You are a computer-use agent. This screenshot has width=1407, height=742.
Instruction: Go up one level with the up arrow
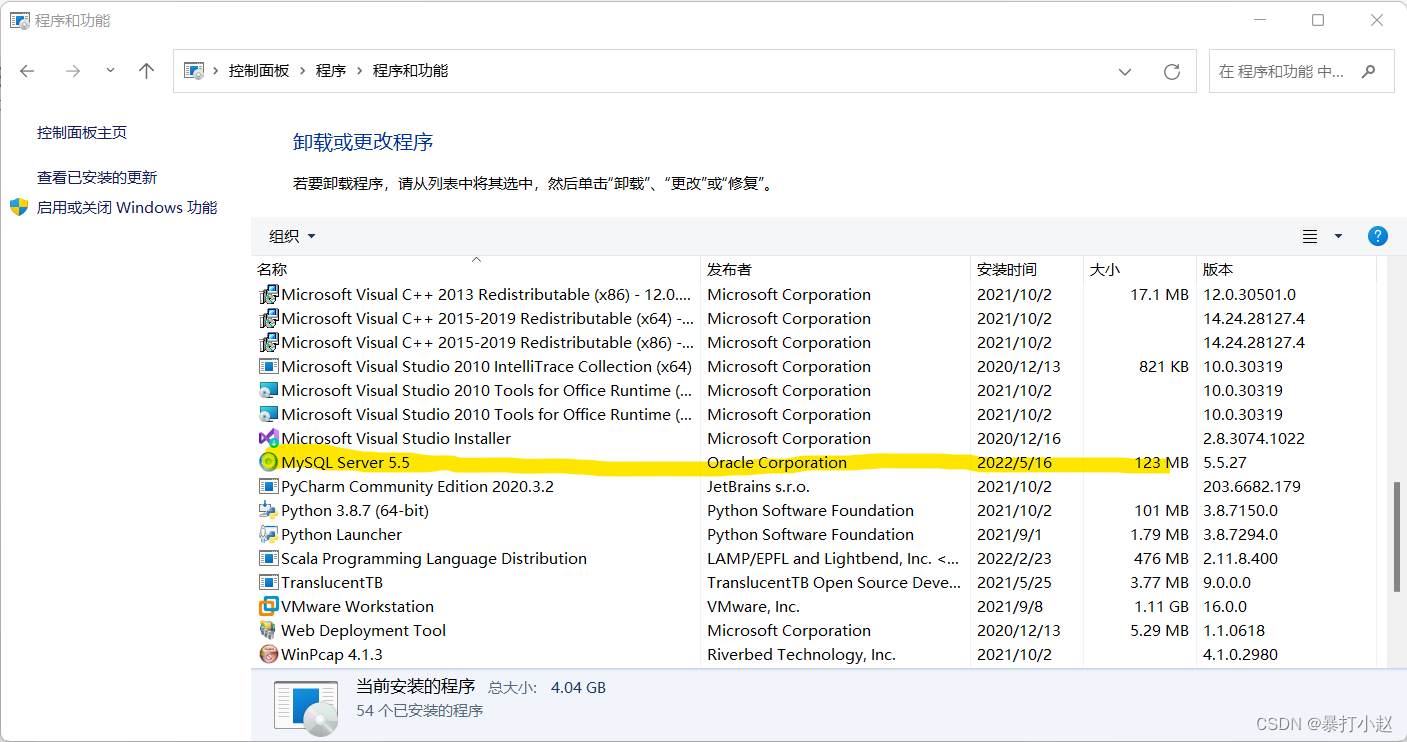coord(147,71)
